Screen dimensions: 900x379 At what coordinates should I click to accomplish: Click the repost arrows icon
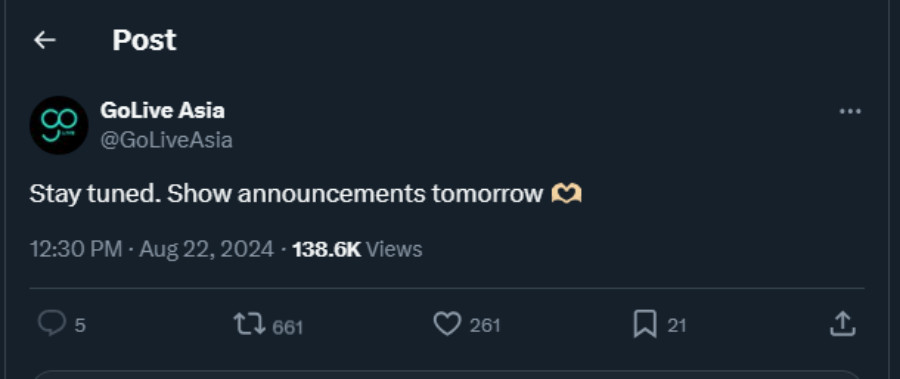250,324
